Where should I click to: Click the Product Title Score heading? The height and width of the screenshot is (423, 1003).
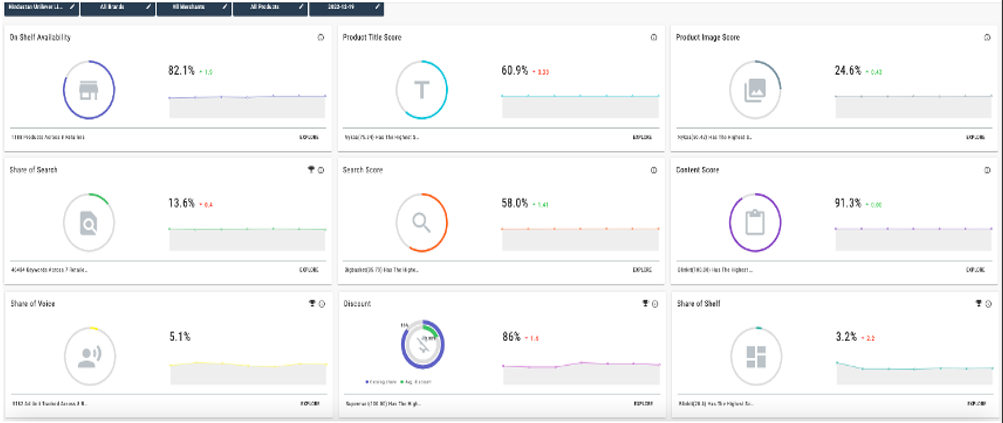pyautogui.click(x=372, y=38)
